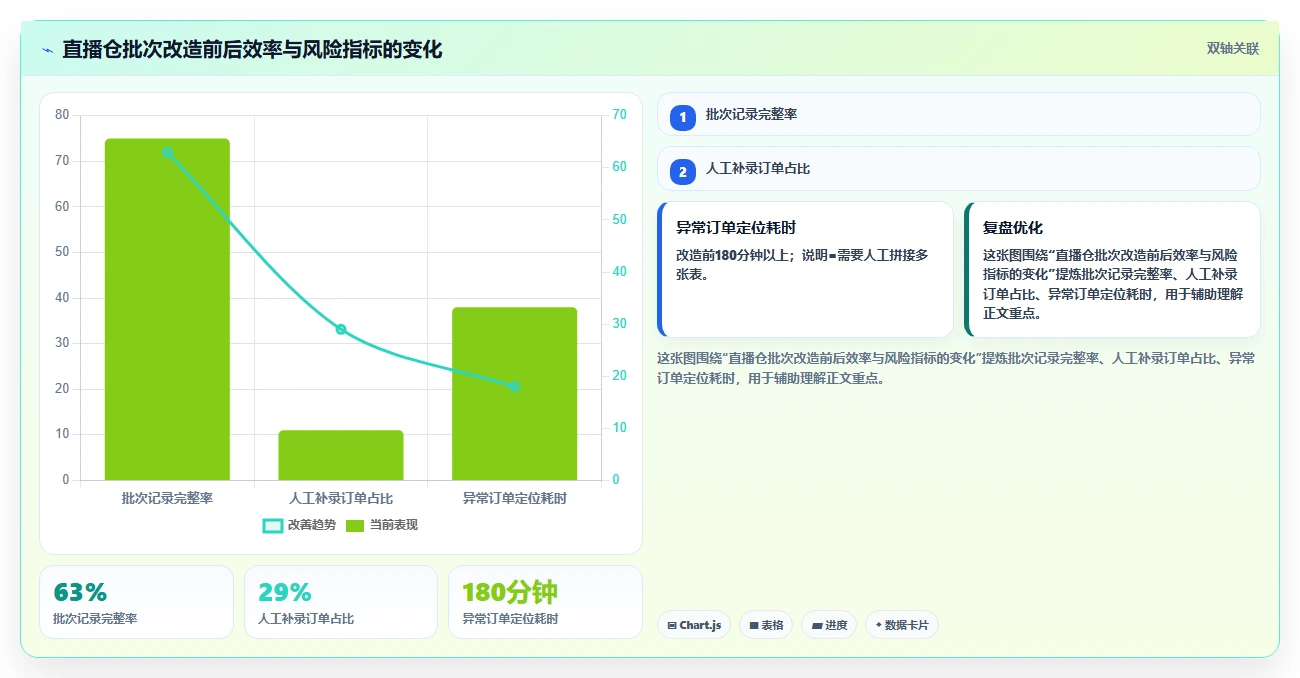
Task: Open list item 人工补录订单占比
Action: pos(958,168)
